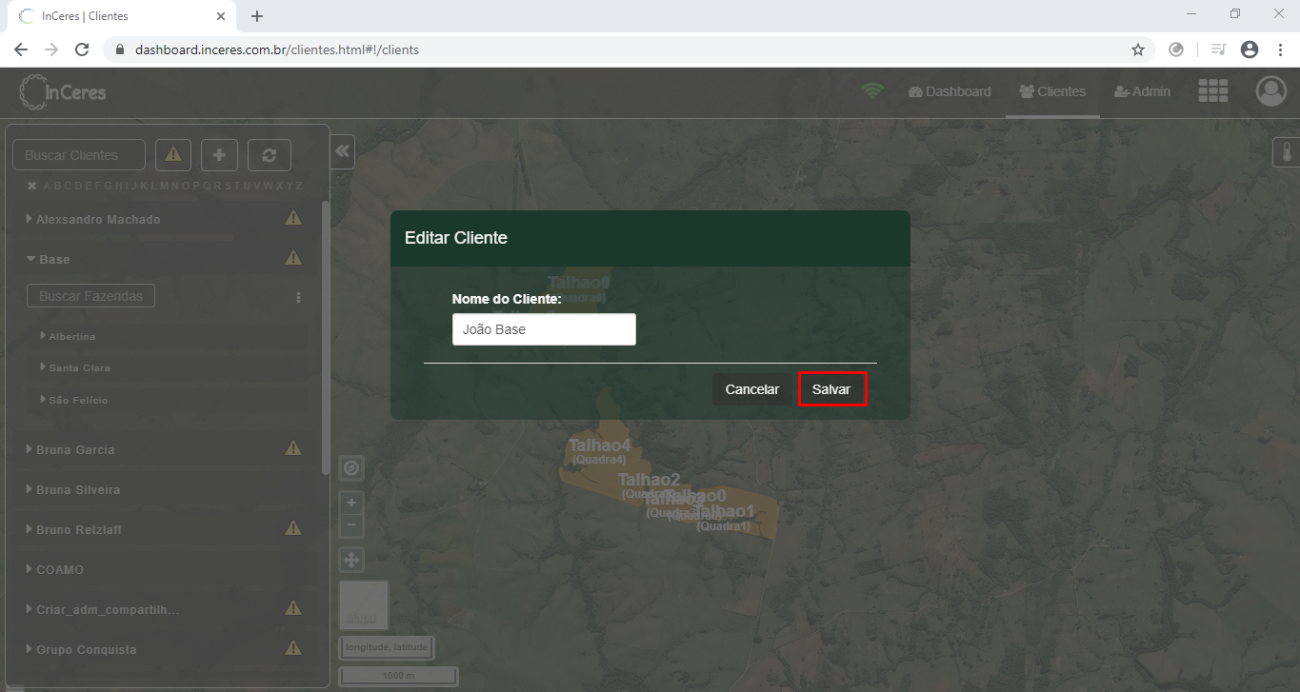The width and height of the screenshot is (1300, 692).
Task: Switch map layer via Mapa thumbnail
Action: point(363,606)
